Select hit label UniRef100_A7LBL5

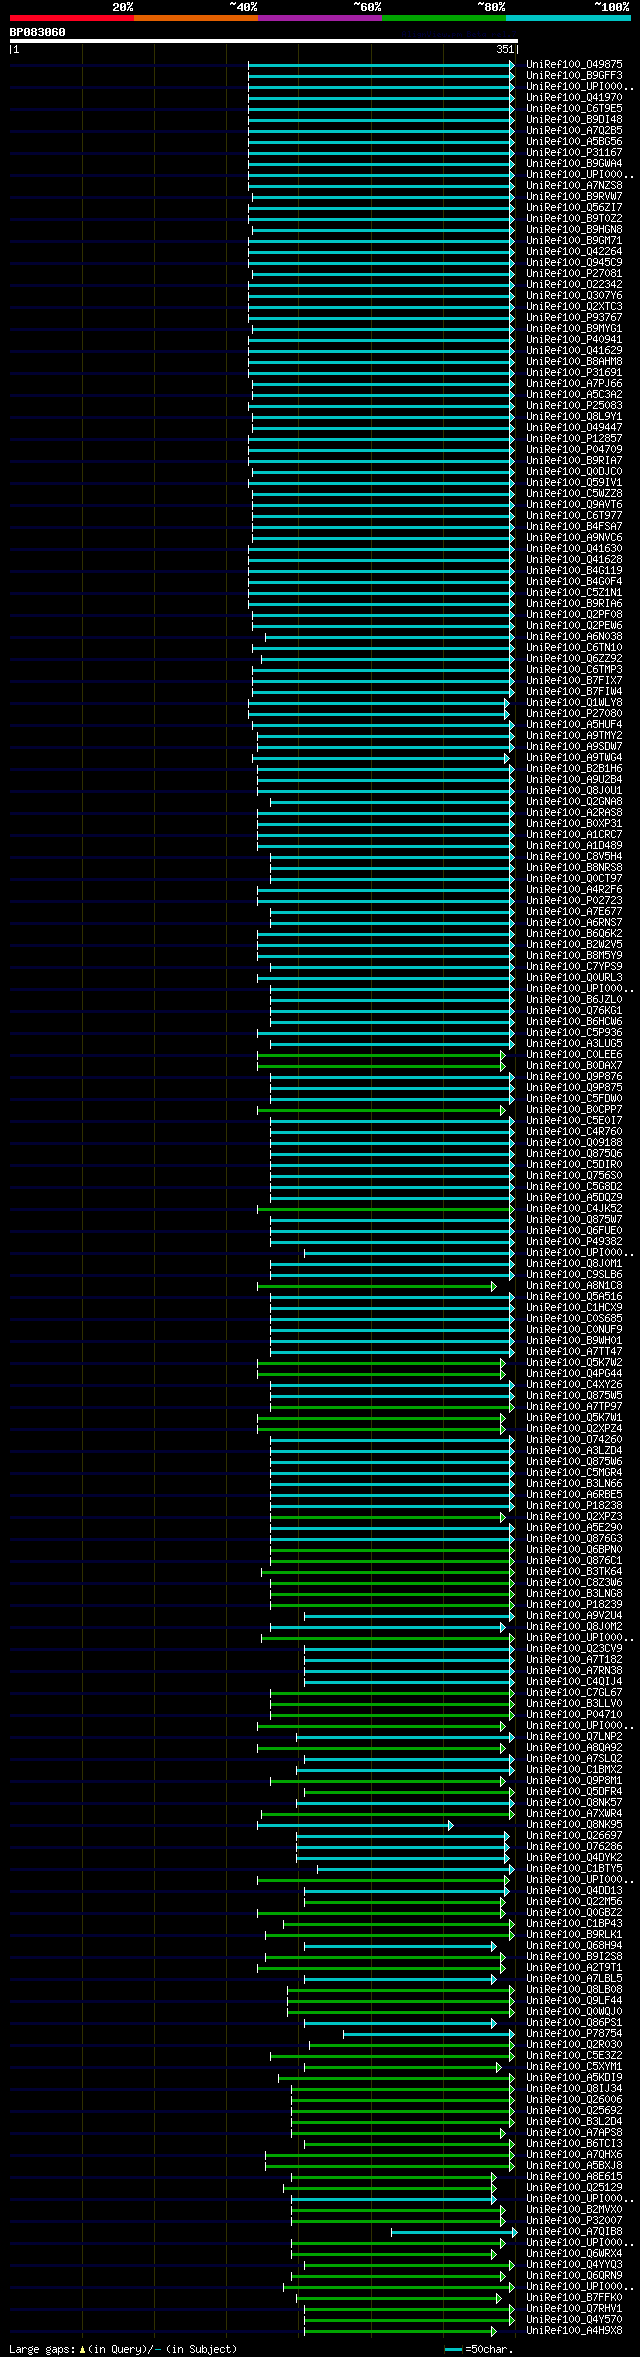[x=574, y=1978]
